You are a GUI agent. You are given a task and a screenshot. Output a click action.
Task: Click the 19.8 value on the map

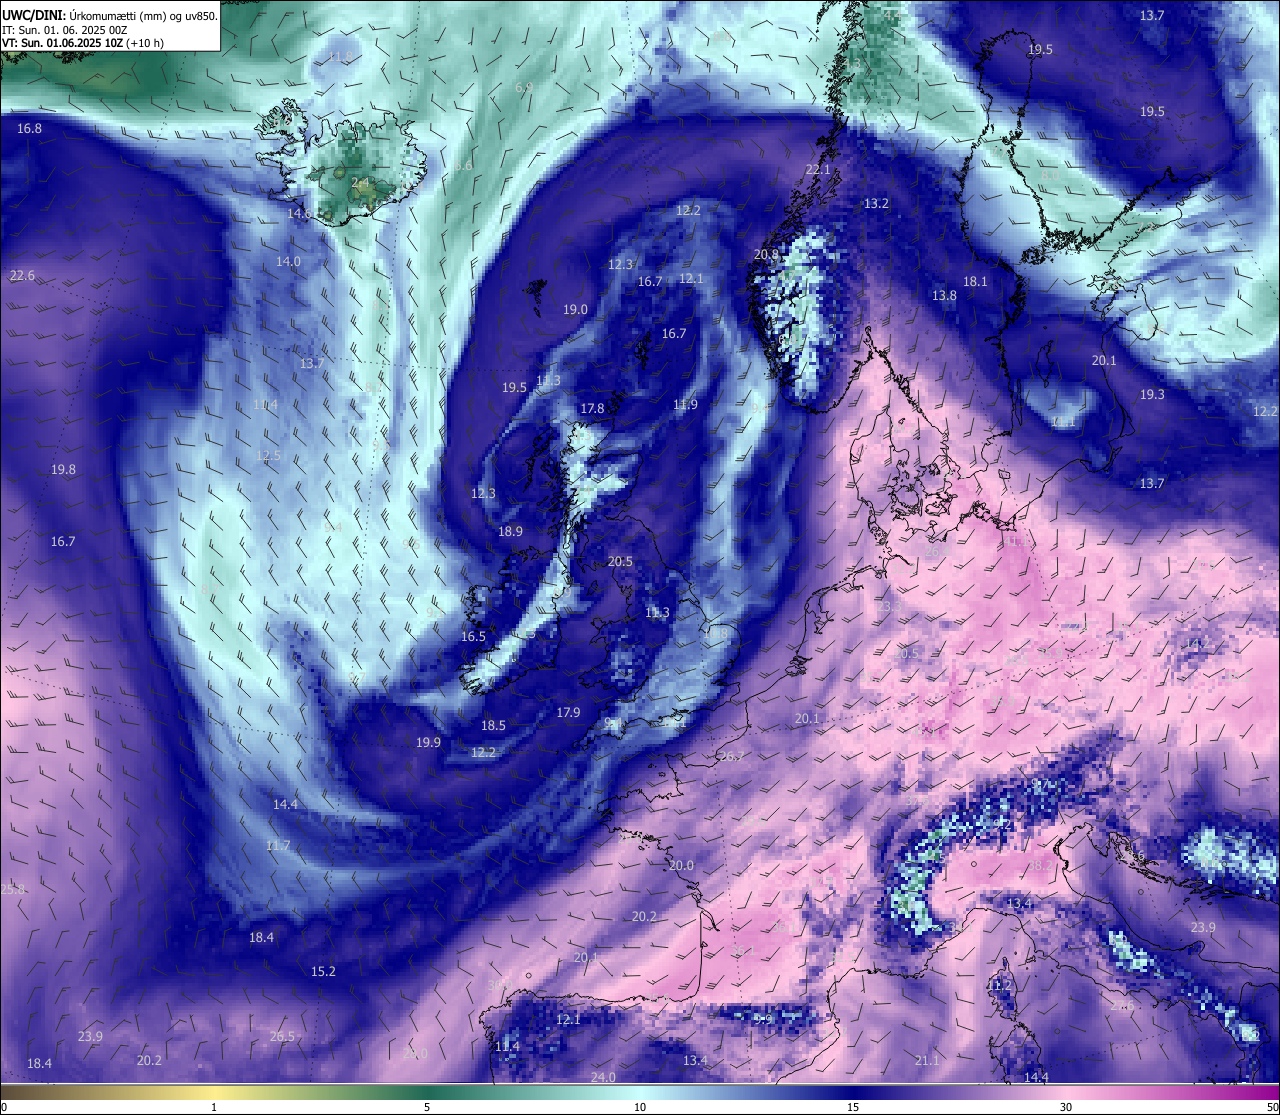63,469
